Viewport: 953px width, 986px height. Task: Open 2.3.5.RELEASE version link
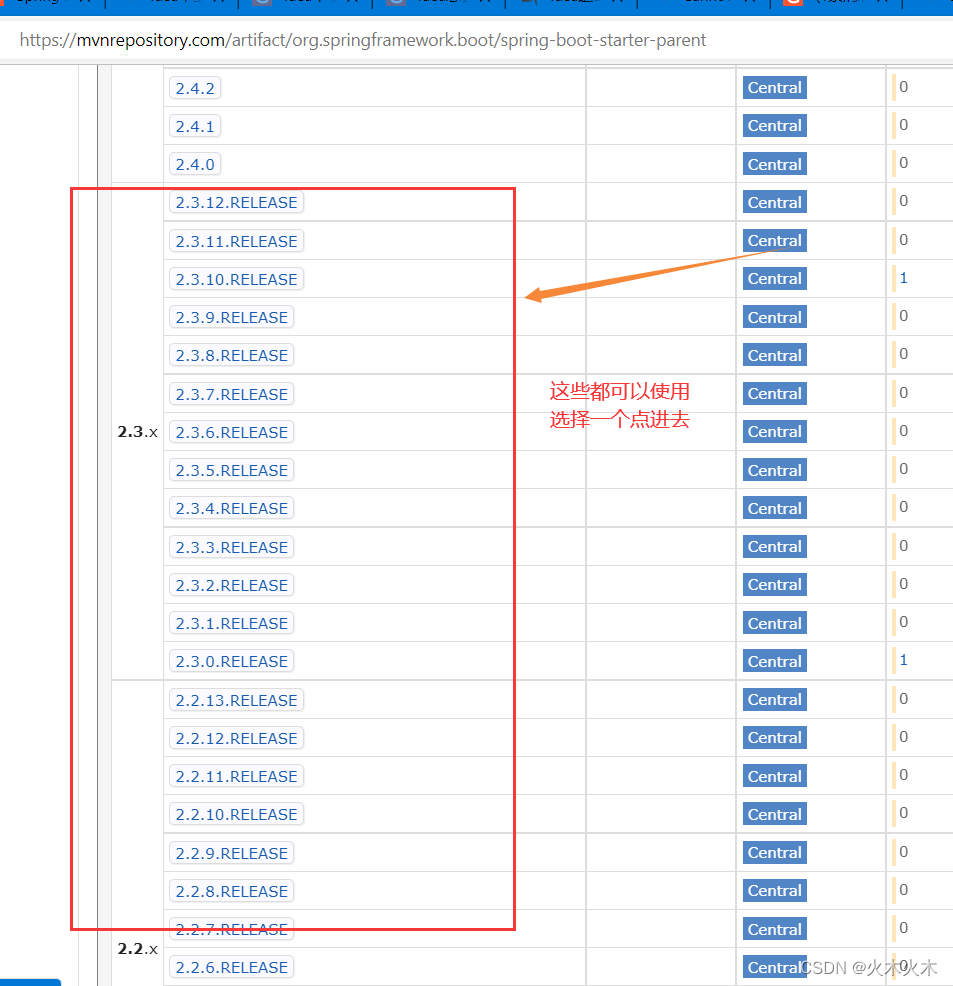point(231,470)
